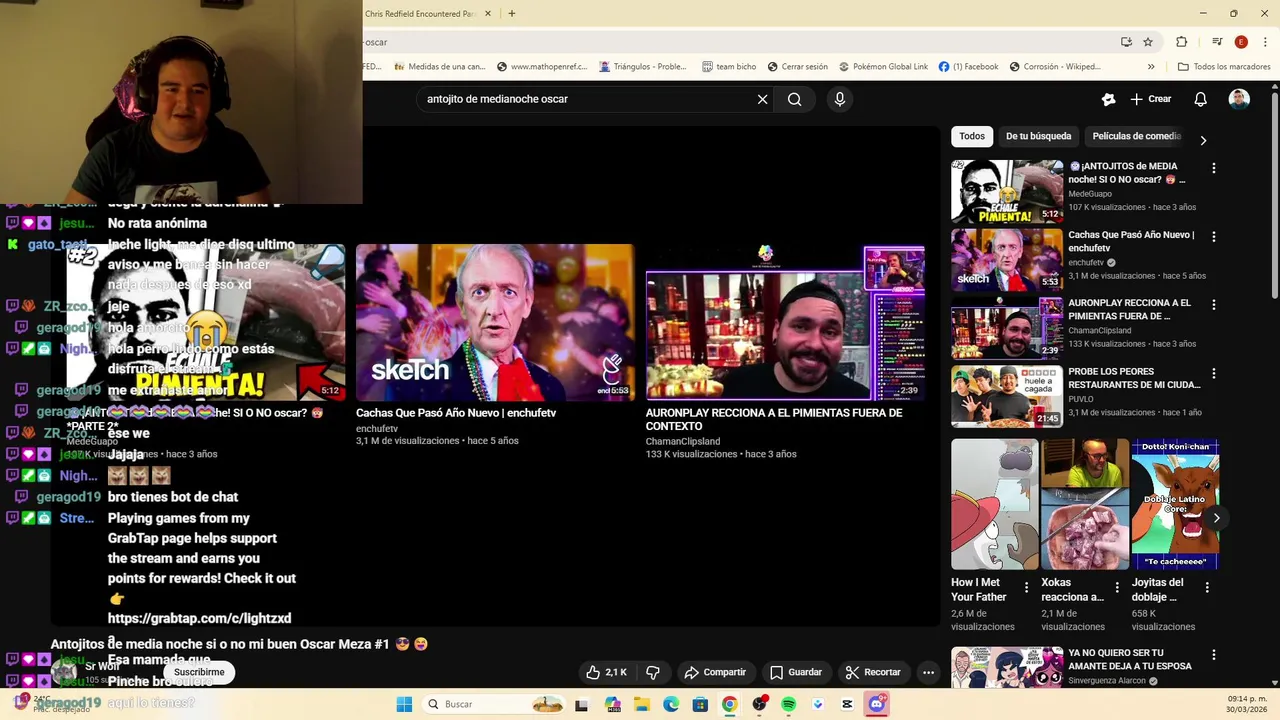Click the Compartir share button
The width and height of the screenshot is (1280, 720).
pos(715,672)
